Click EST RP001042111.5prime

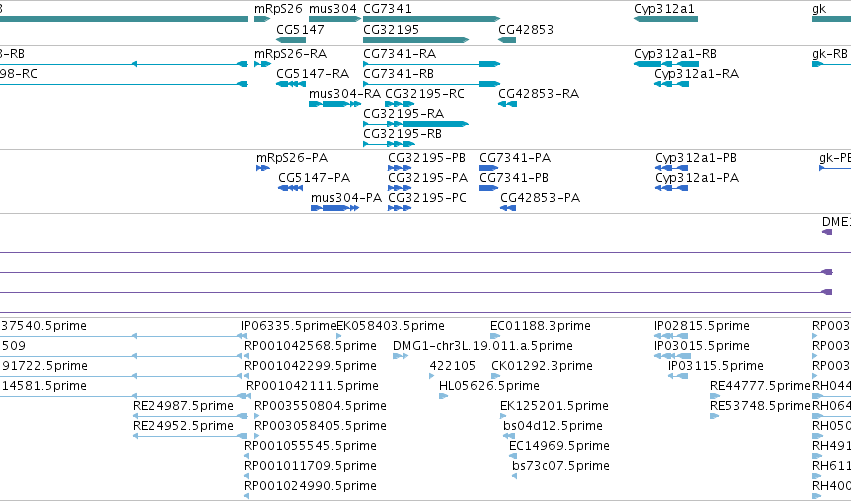(x=312, y=386)
